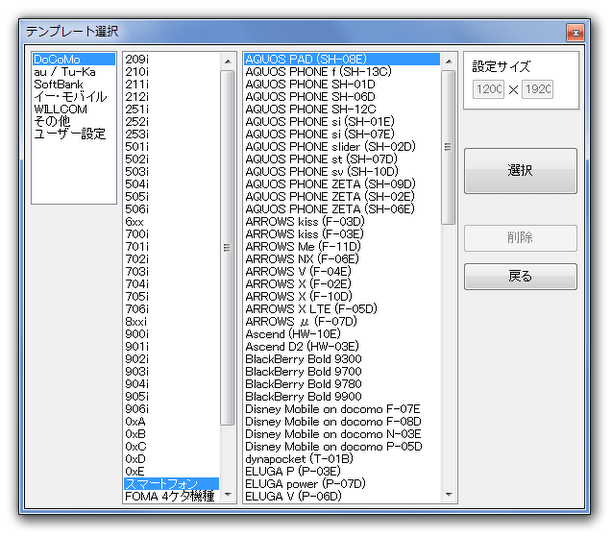Select スマートフォン in series list

[171, 484]
